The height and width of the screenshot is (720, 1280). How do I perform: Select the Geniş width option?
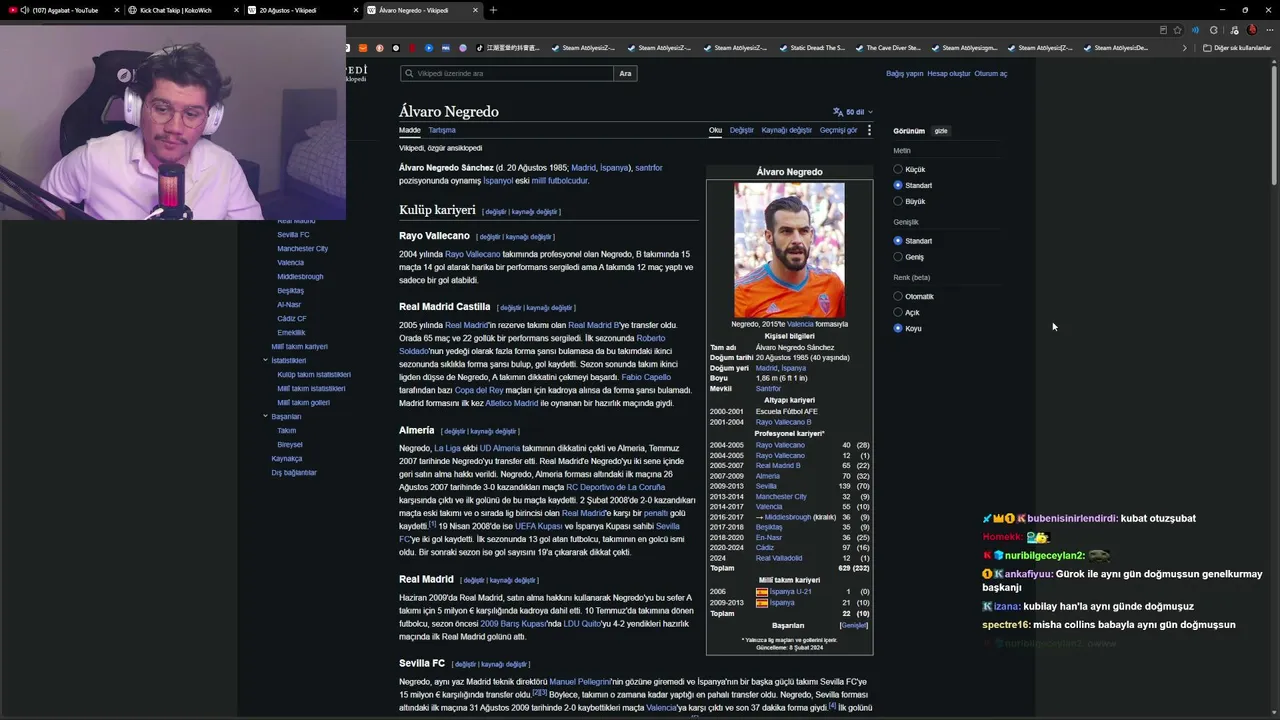(898, 257)
